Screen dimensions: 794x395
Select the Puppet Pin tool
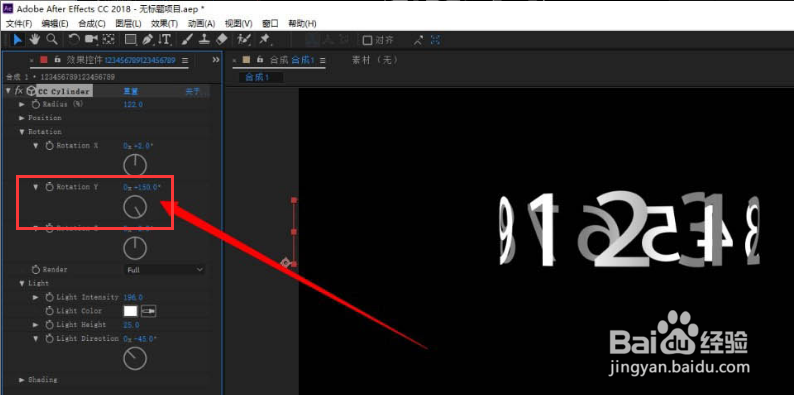coord(264,40)
